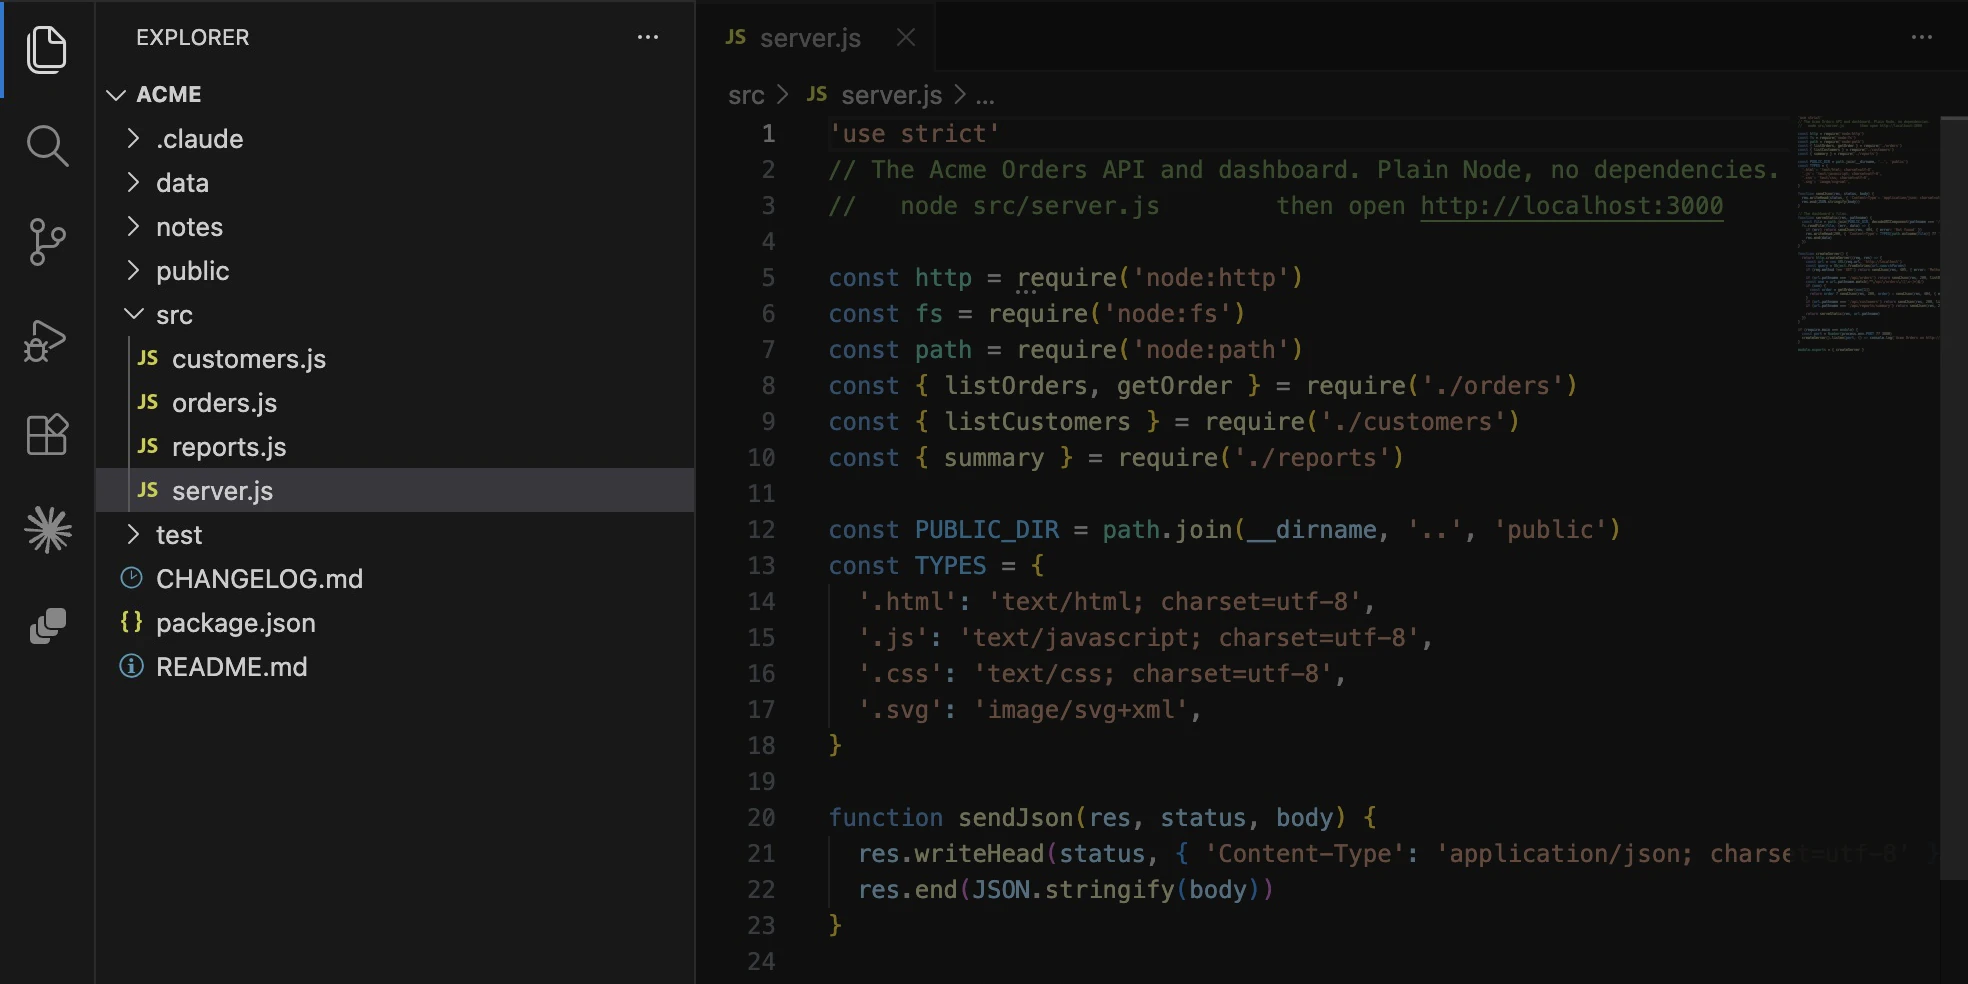The image size is (1968, 984).
Task: Expand the notes folder
Action: point(133,226)
